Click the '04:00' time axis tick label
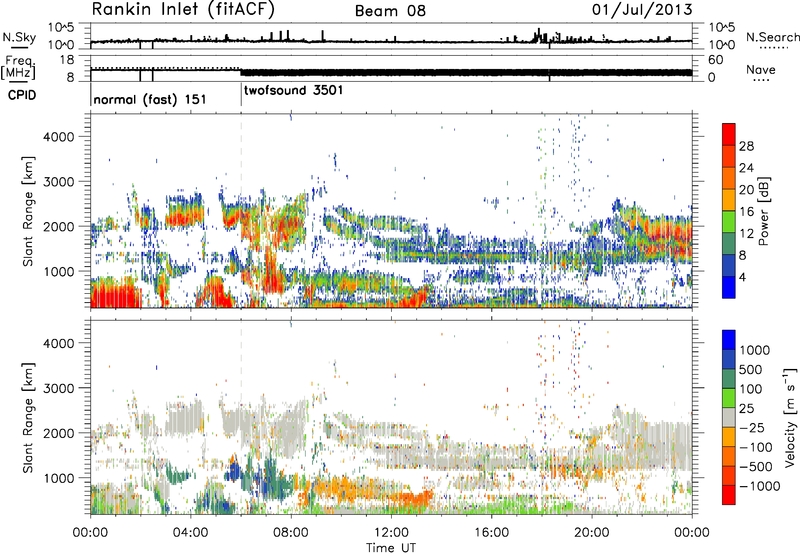Image resolution: width=800 pixels, height=554 pixels. [191, 533]
